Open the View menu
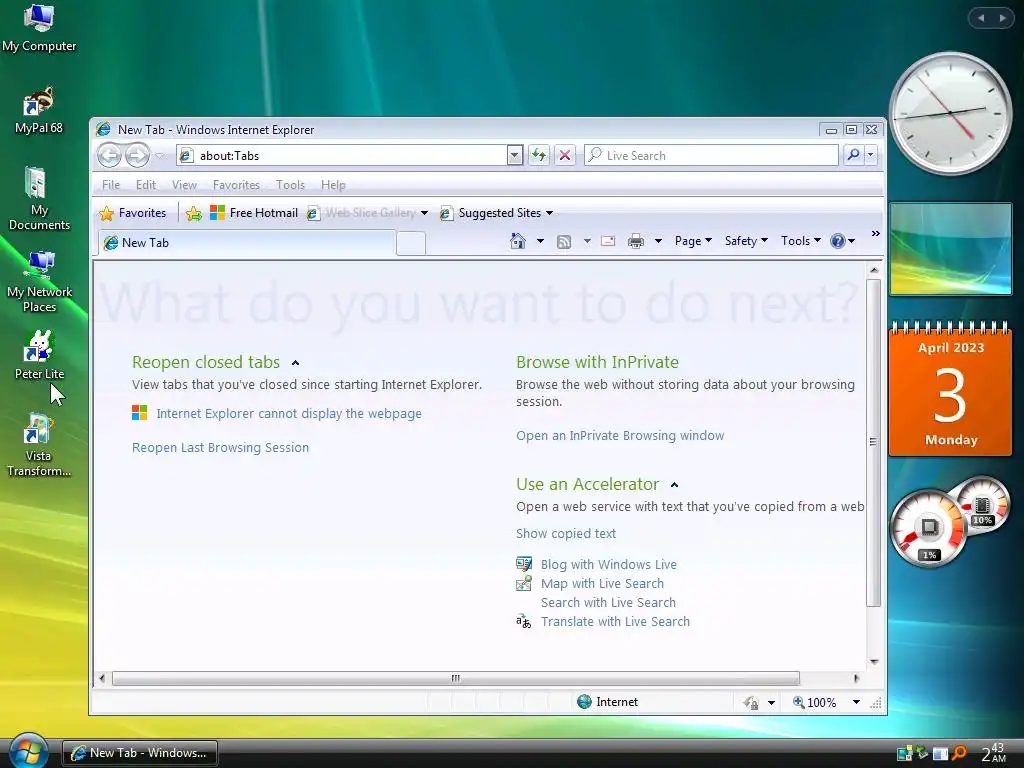This screenshot has height=768, width=1024. tap(184, 185)
